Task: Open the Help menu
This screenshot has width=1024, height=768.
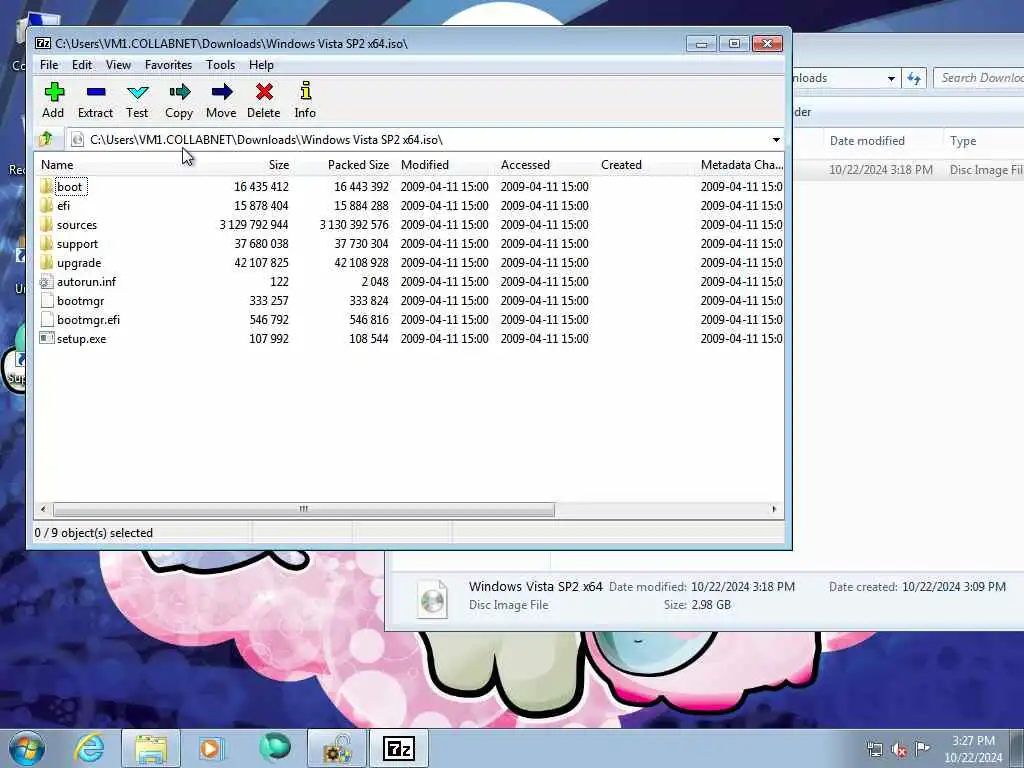Action: pos(261,65)
